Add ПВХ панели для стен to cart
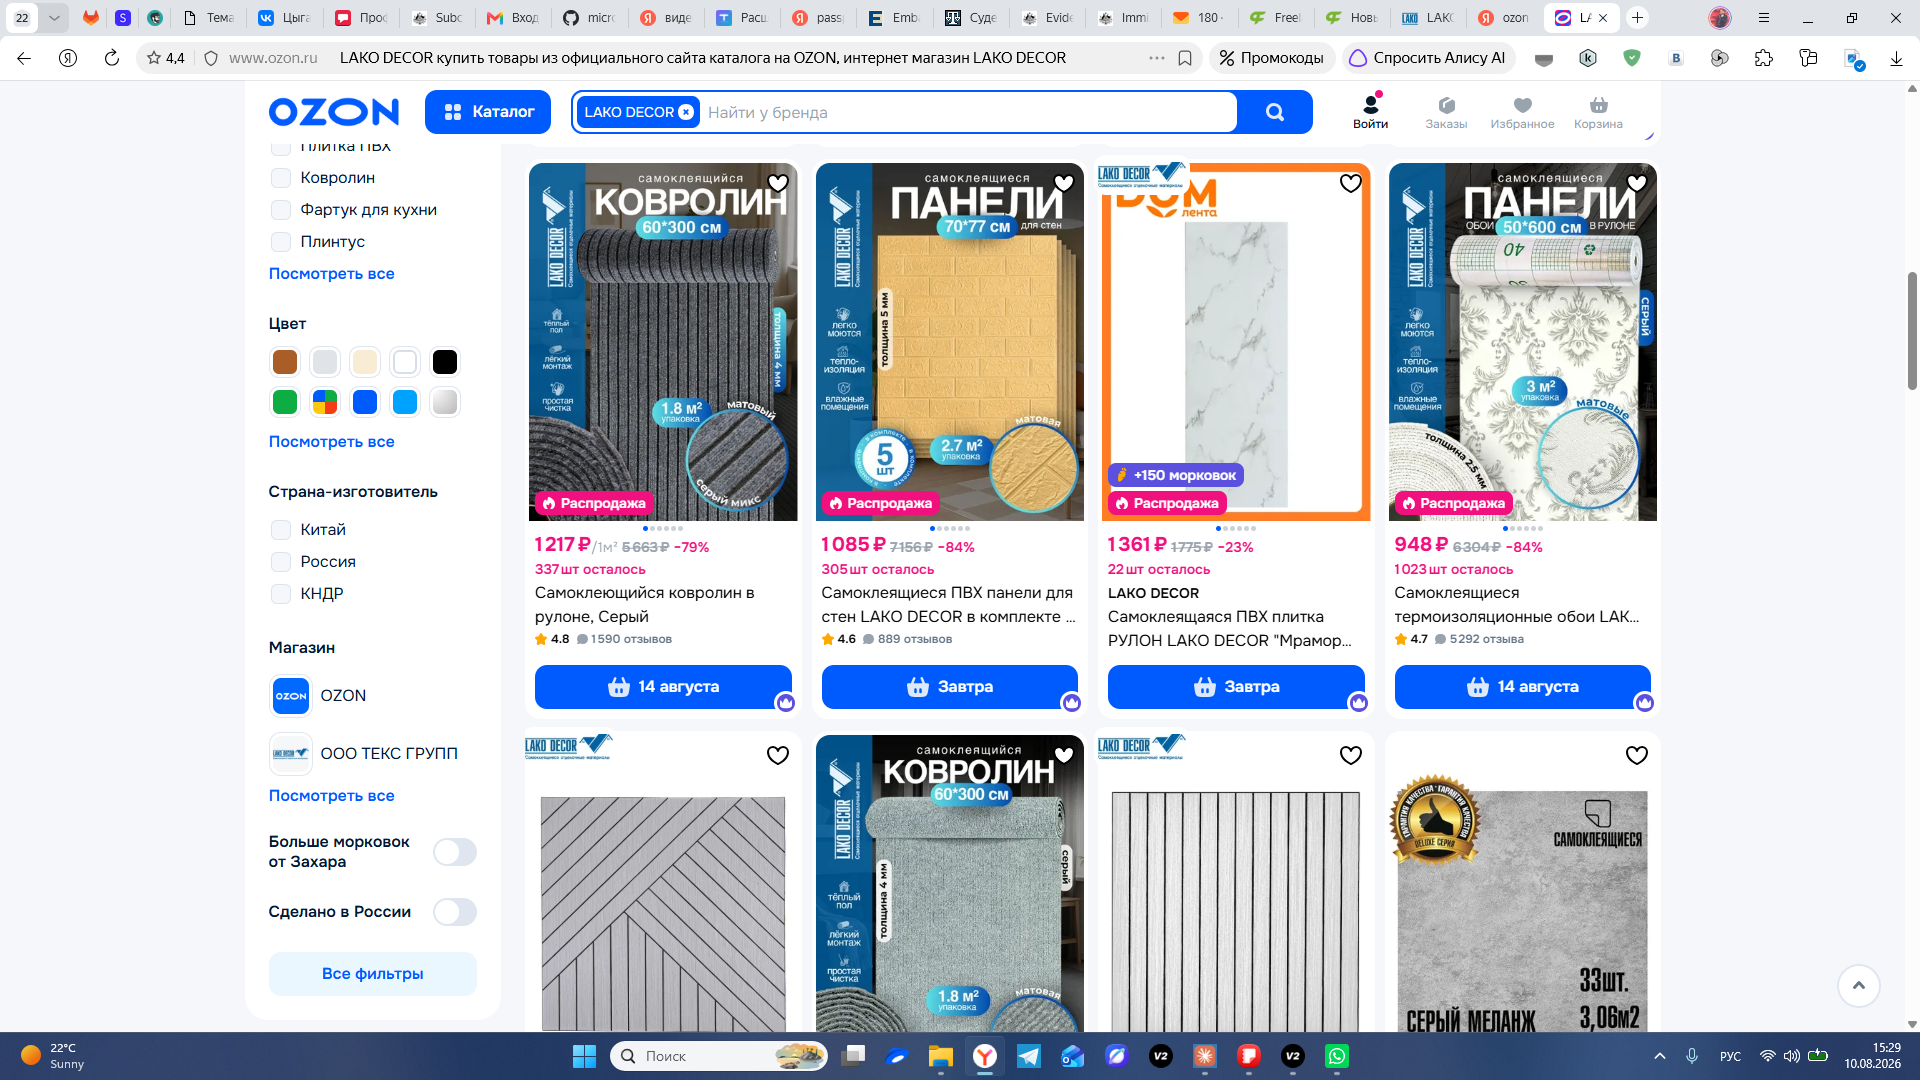 (950, 687)
